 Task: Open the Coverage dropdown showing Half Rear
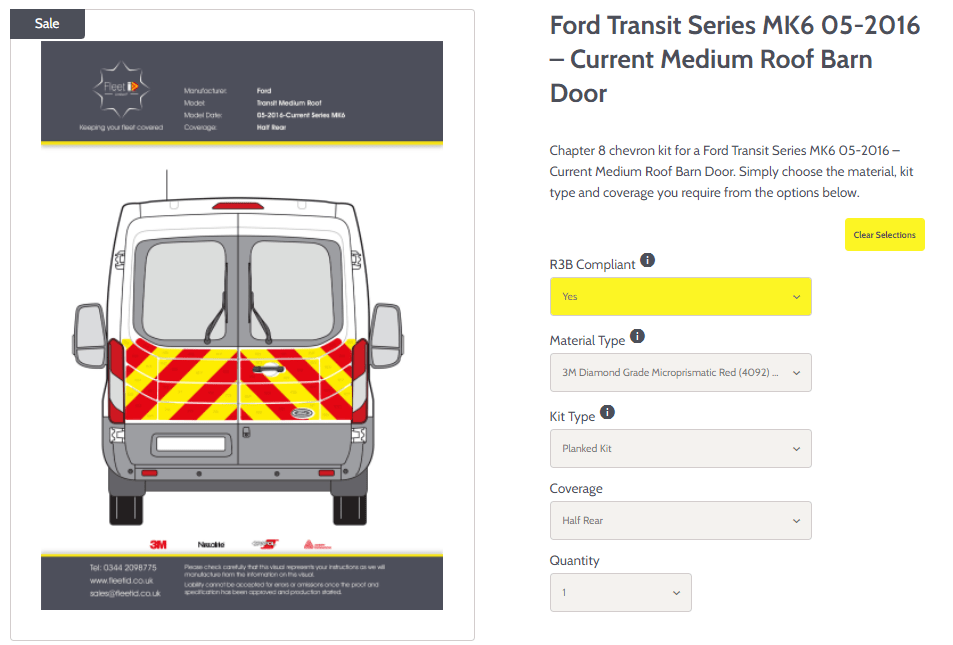[680, 521]
